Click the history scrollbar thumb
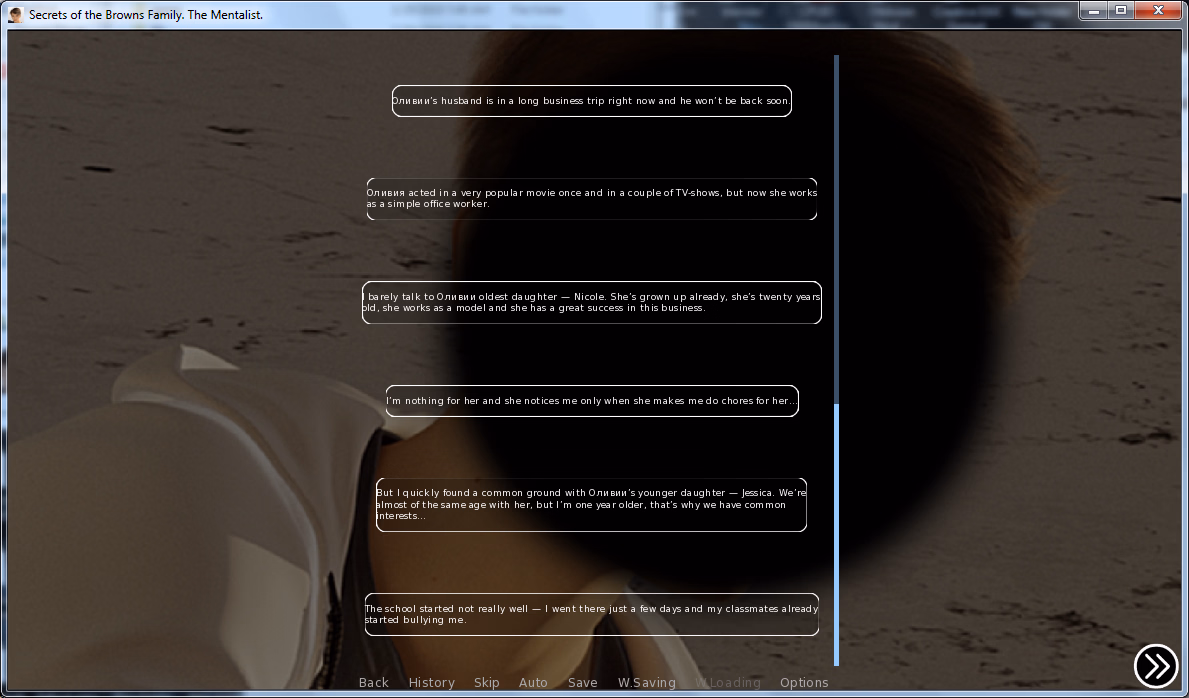 pos(836,534)
